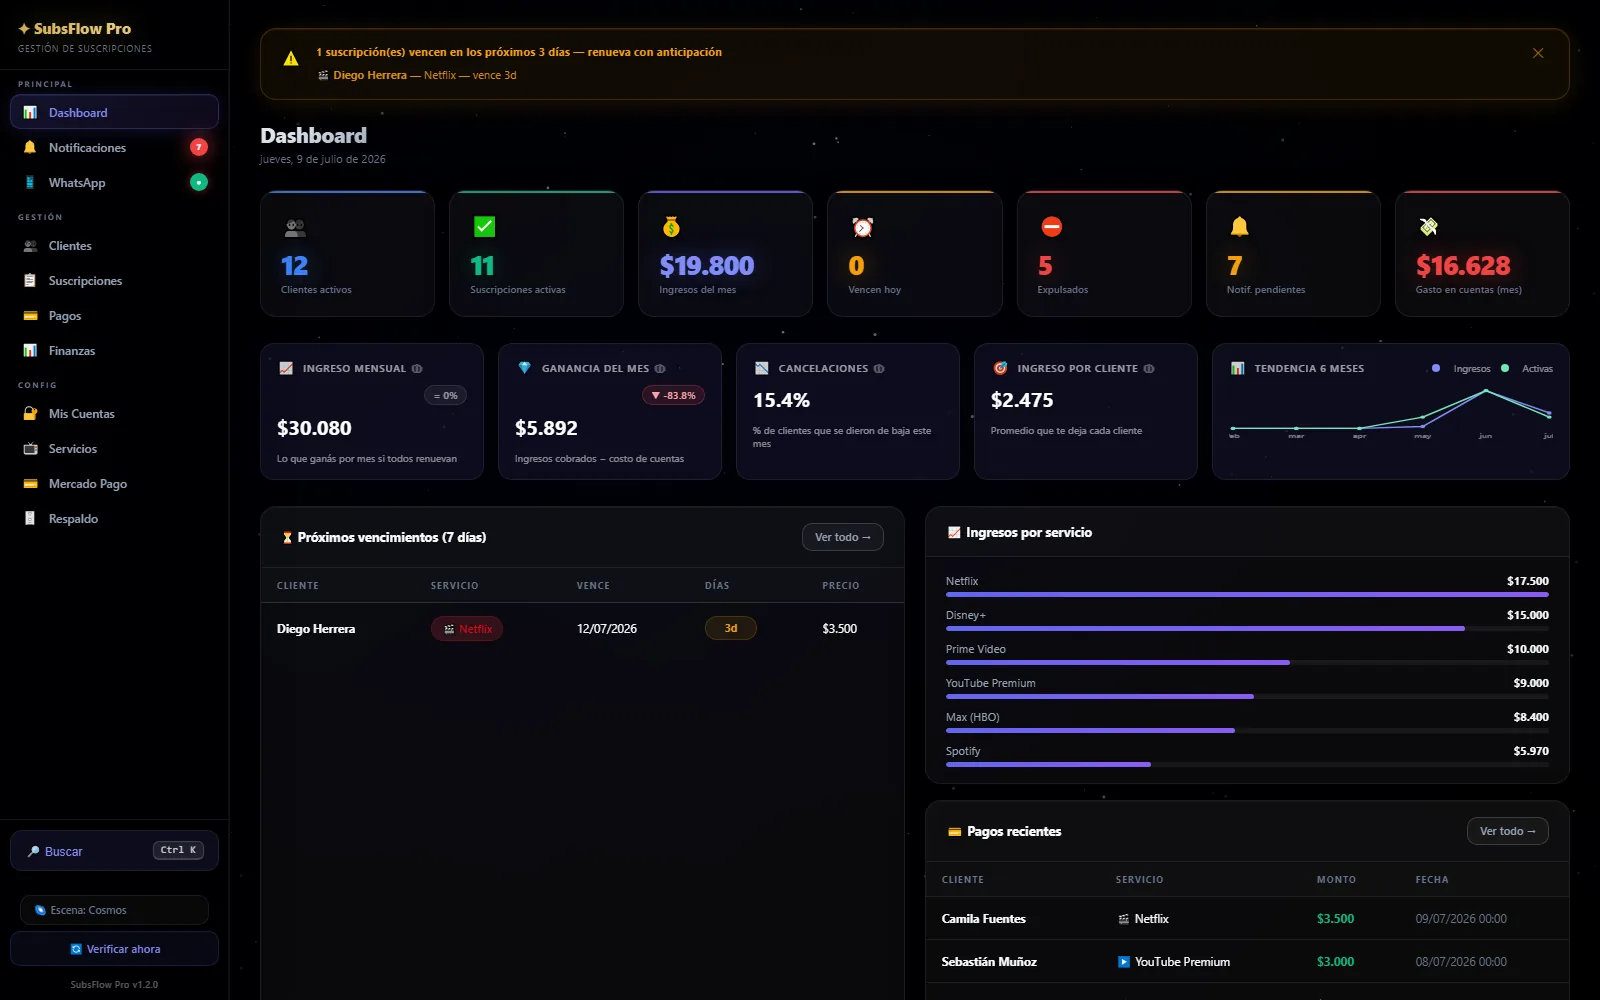
Task: Toggle the Activas series in trend legend
Action: click(x=1527, y=368)
